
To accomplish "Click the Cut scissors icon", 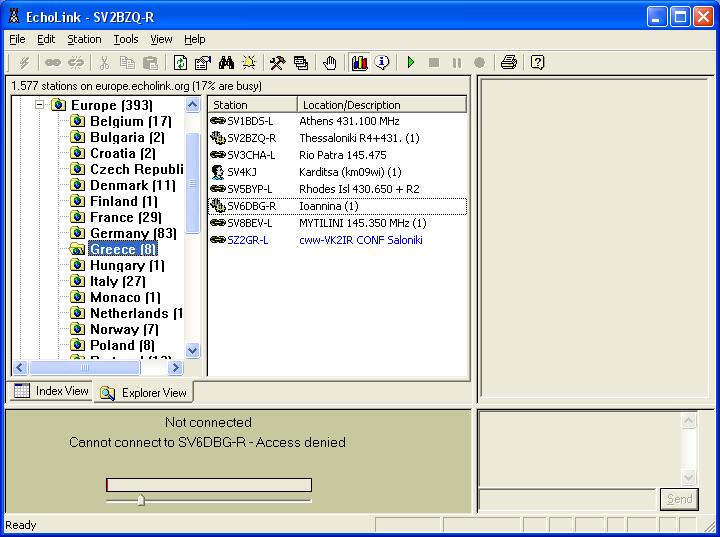I will (x=105, y=62).
